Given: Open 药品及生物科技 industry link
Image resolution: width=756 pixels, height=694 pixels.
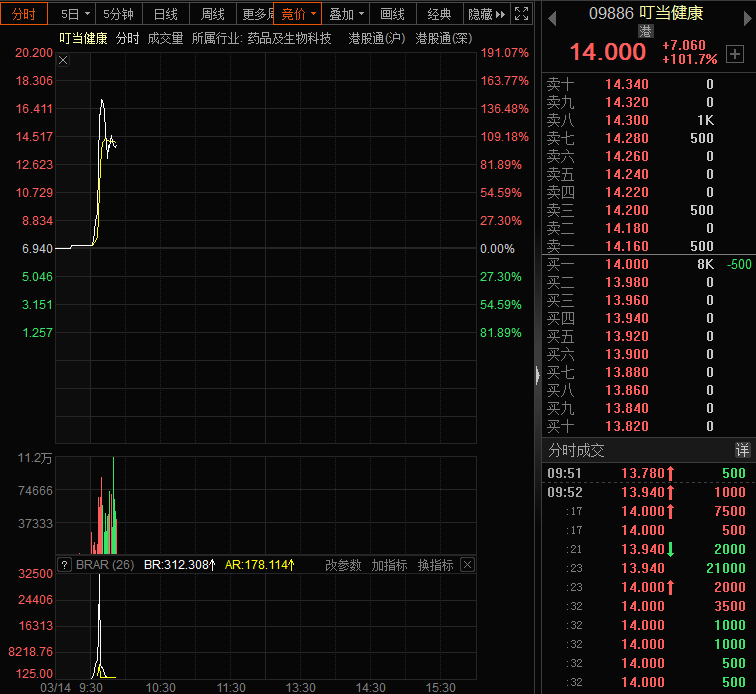Looking at the screenshot, I should pos(289,39).
